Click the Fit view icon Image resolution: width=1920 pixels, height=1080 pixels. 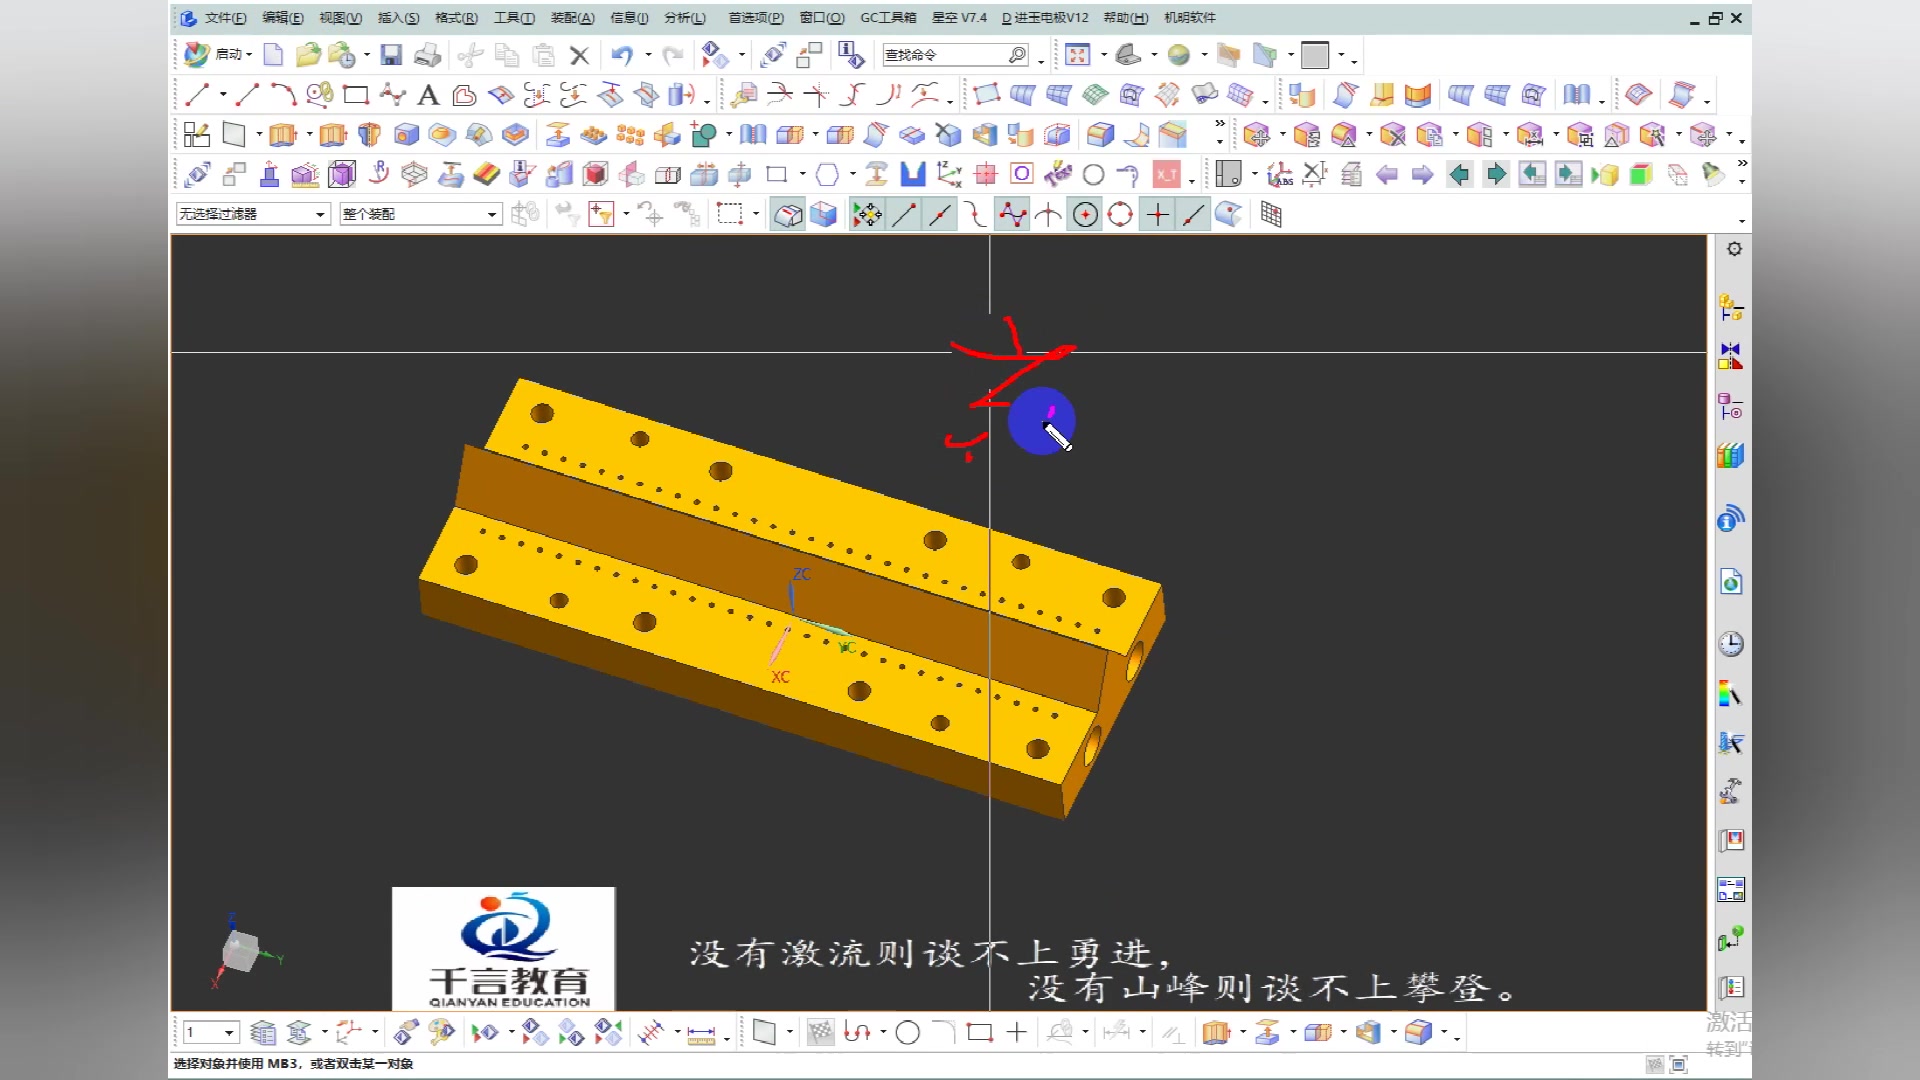coord(1077,55)
